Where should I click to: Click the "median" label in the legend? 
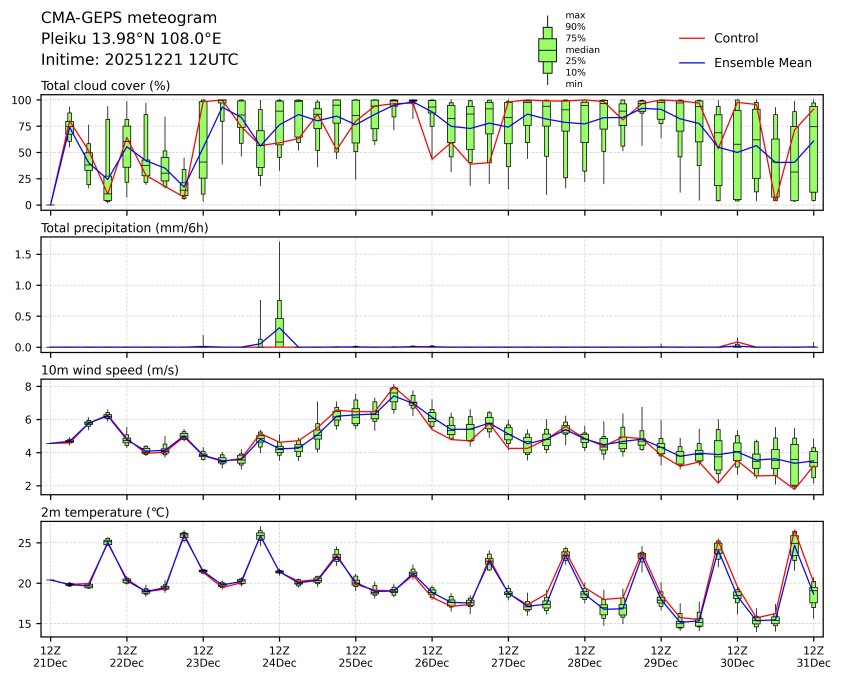pyautogui.click(x=582, y=49)
